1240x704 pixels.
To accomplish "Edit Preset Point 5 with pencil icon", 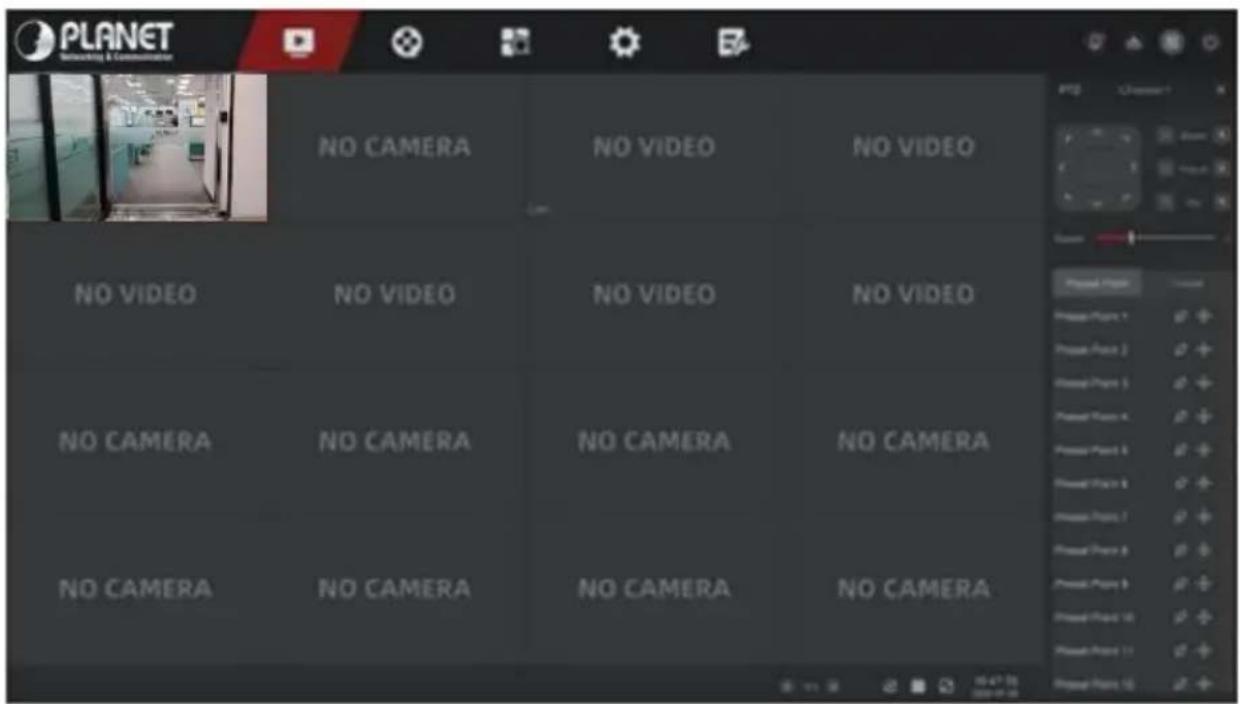I will [1181, 450].
